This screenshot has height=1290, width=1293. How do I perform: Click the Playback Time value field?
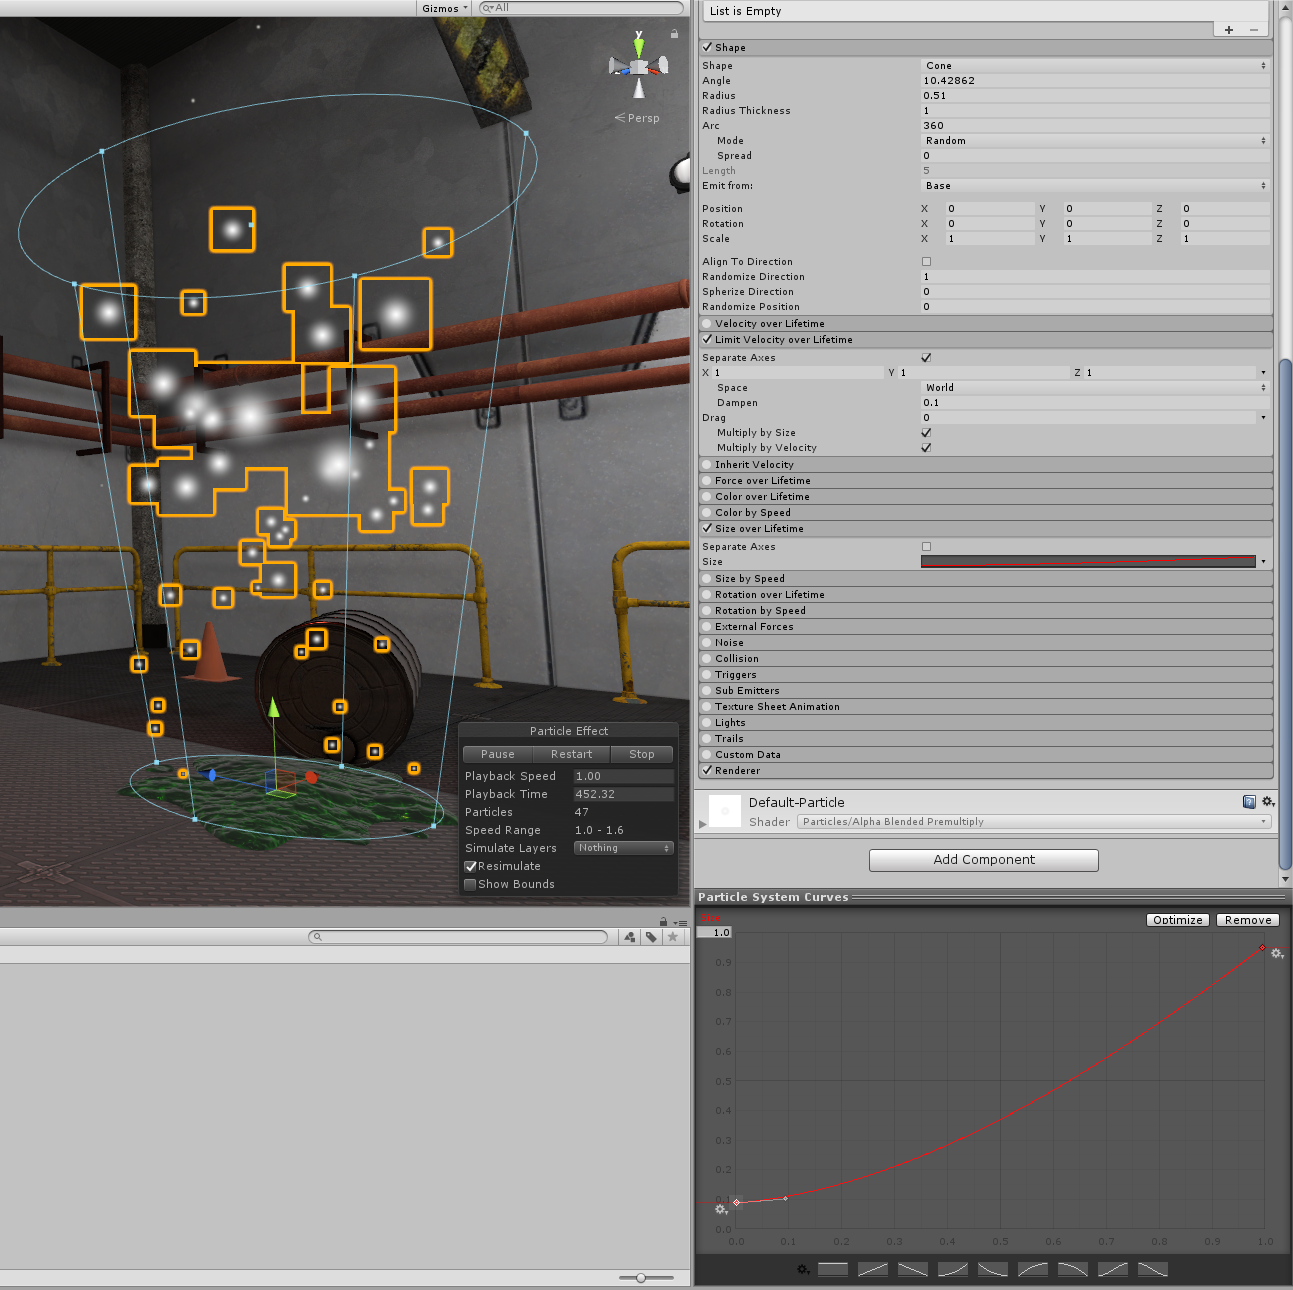pos(622,794)
